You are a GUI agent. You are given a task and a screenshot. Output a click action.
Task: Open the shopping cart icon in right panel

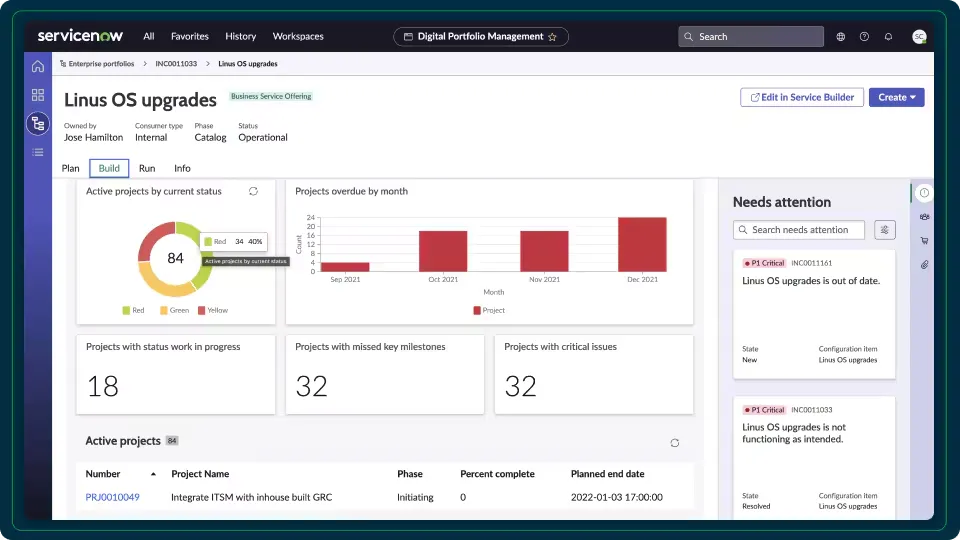(924, 241)
